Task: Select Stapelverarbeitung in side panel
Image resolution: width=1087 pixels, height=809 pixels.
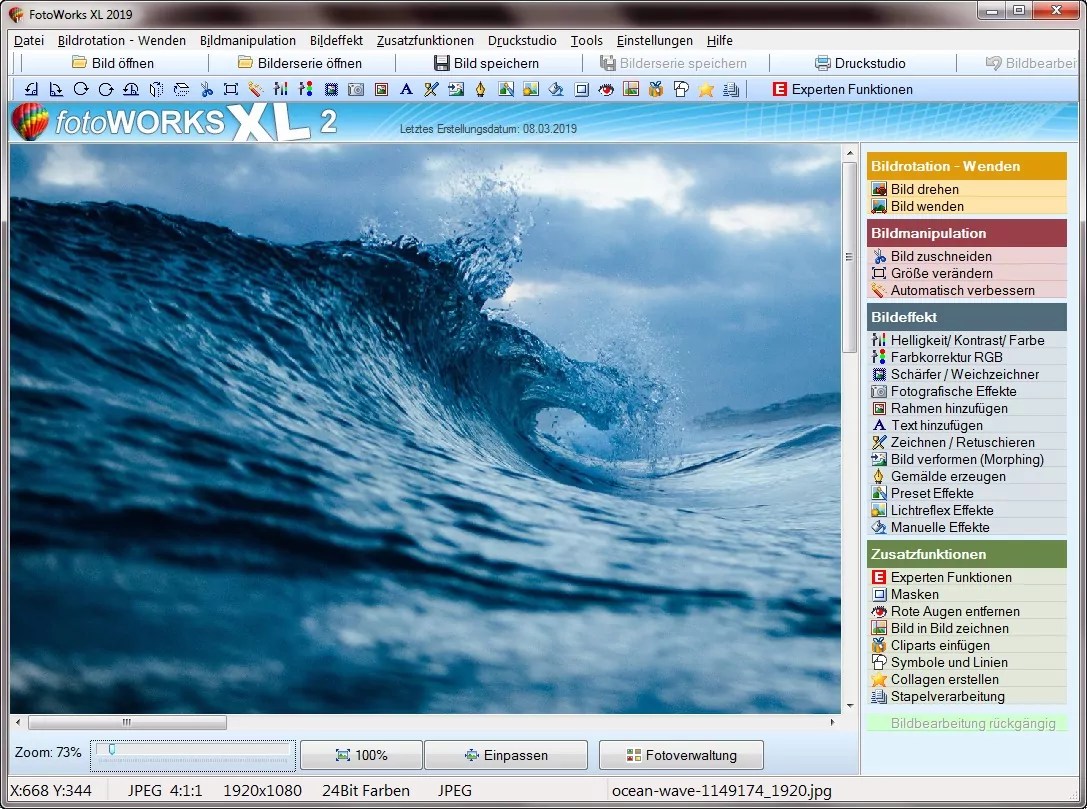Action: coord(966,697)
